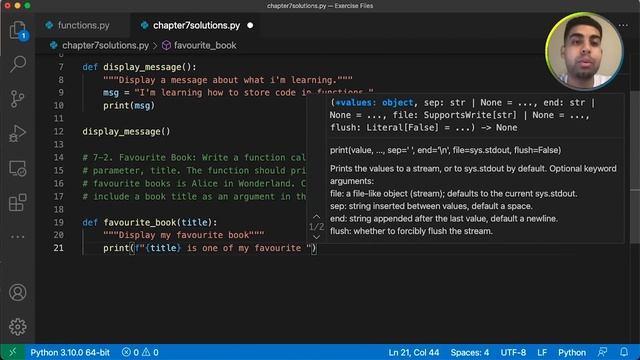
Task: Click the docstring on line 8
Action: coord(228,80)
